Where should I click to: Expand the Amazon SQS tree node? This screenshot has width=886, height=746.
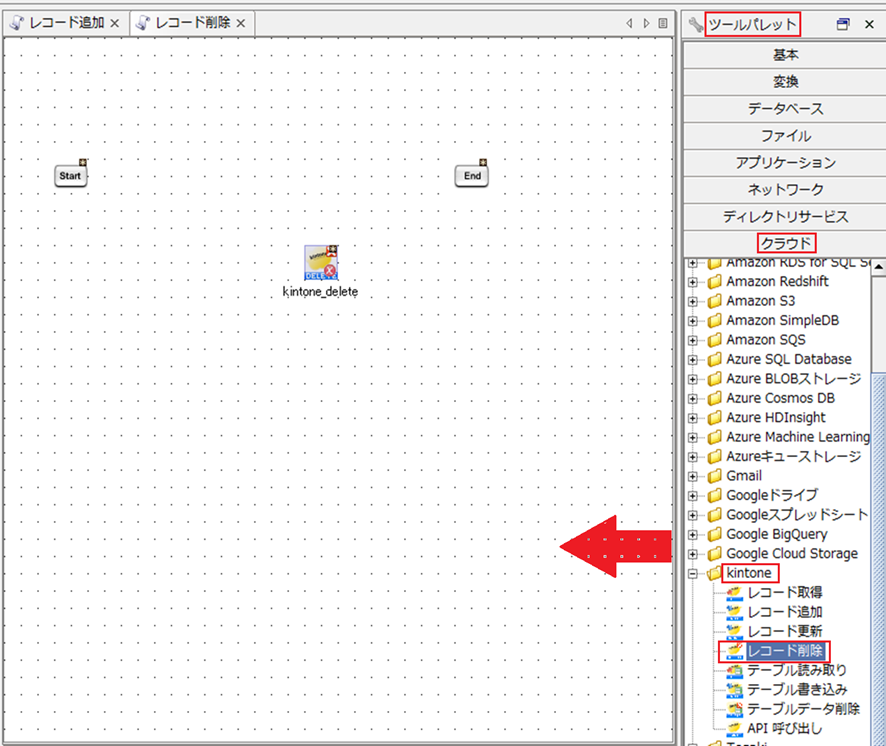[x=693, y=340]
